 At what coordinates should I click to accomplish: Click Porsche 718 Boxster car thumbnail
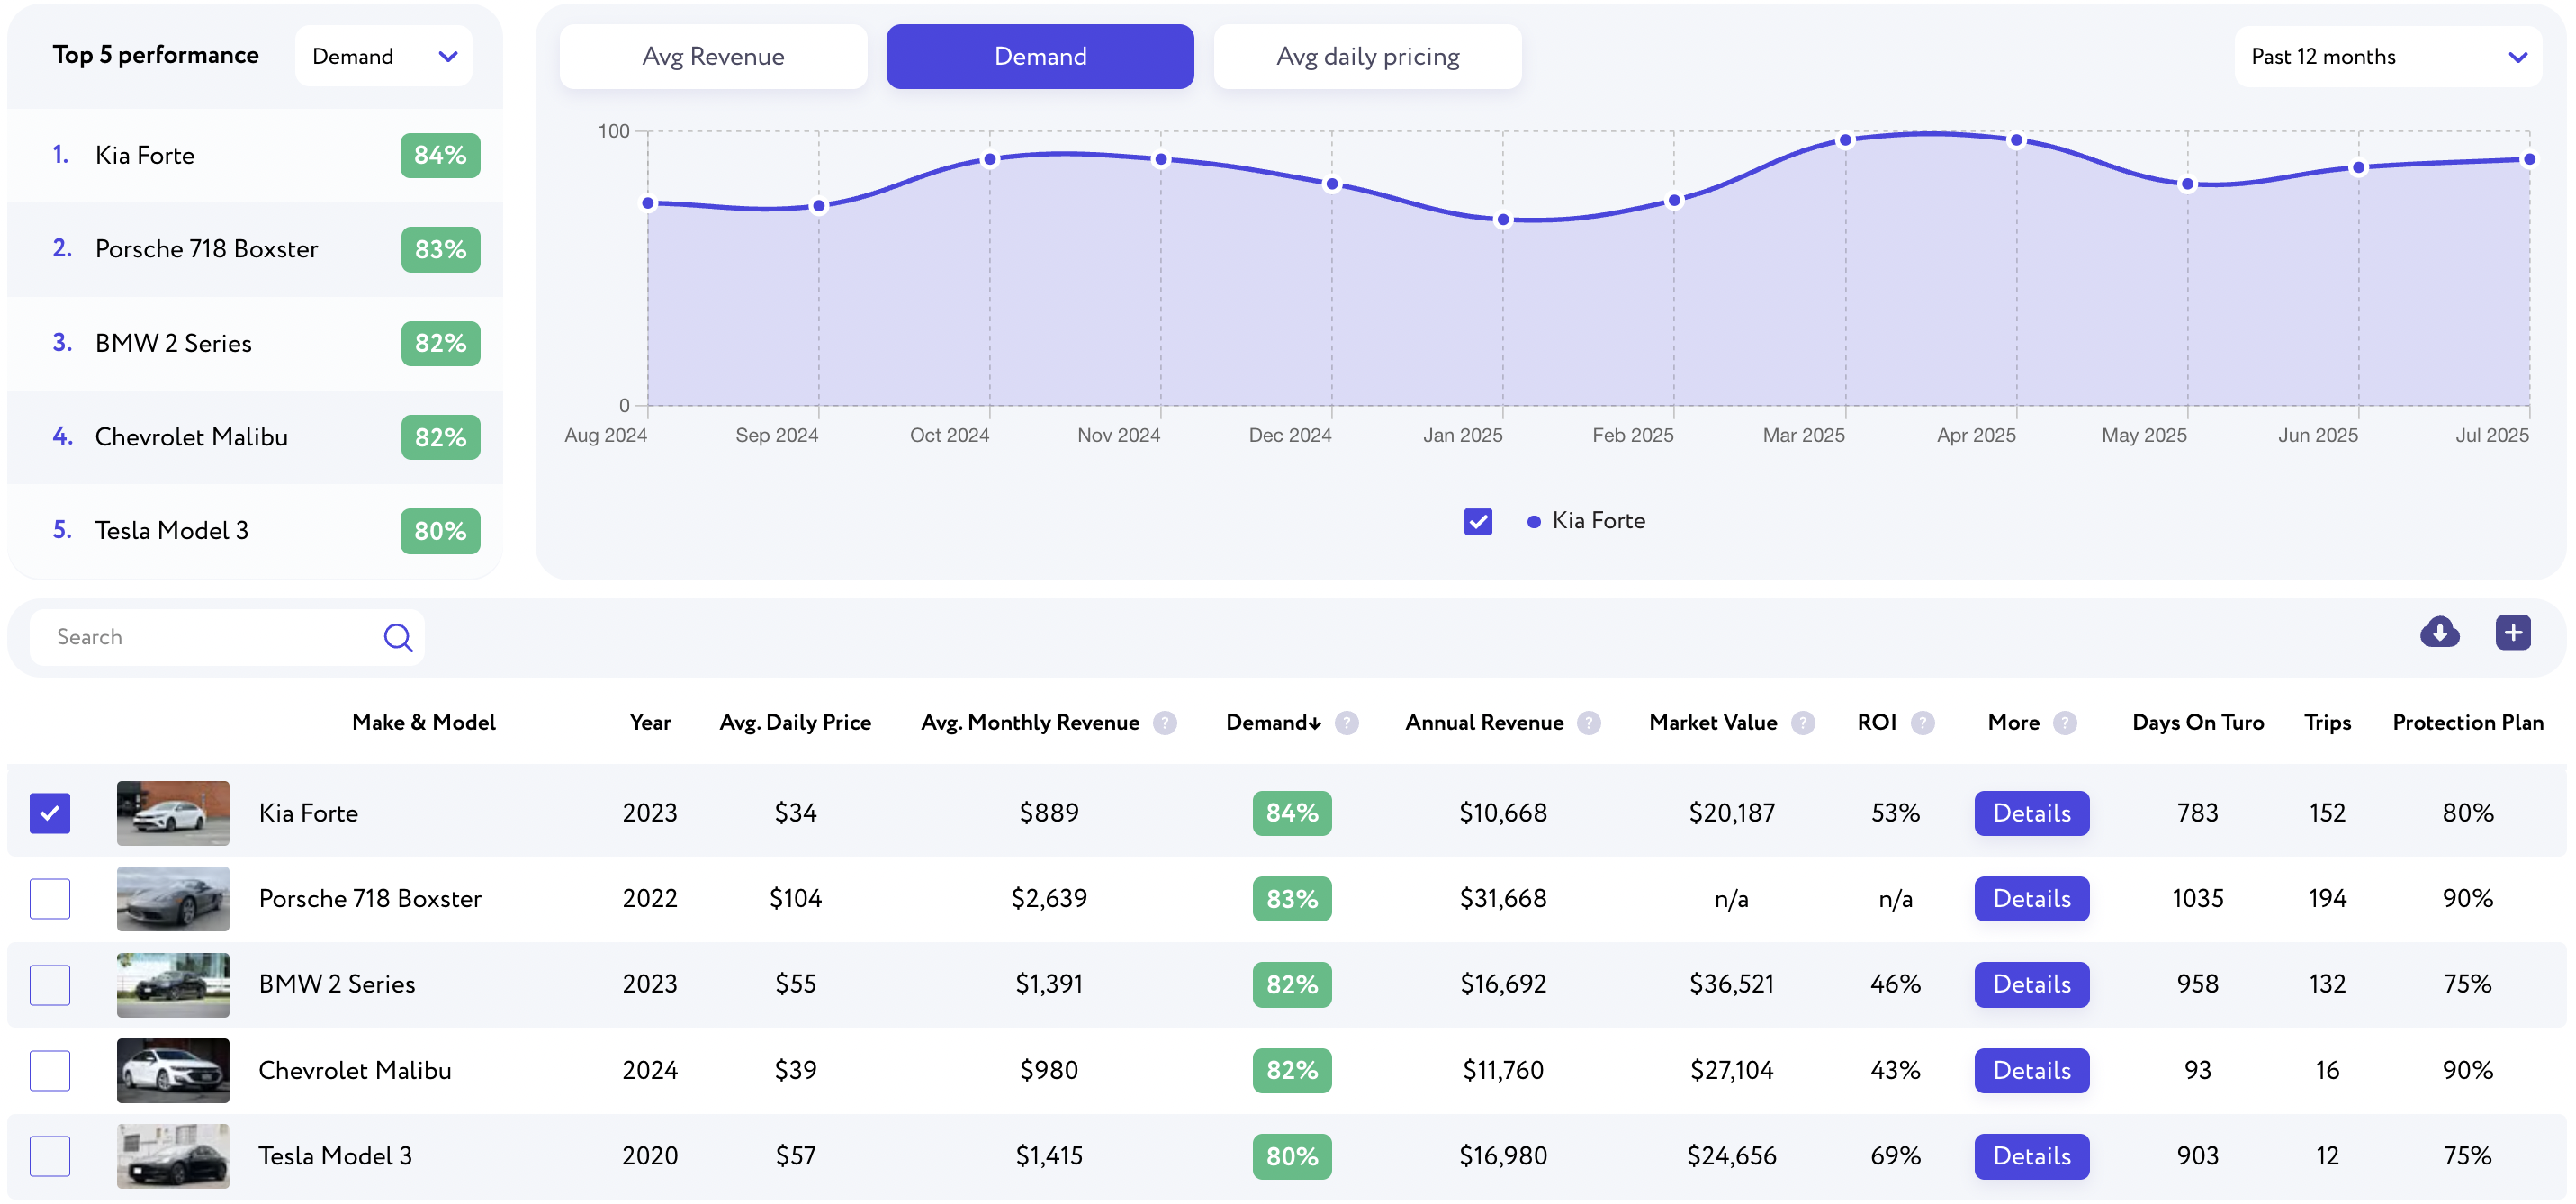click(x=173, y=898)
